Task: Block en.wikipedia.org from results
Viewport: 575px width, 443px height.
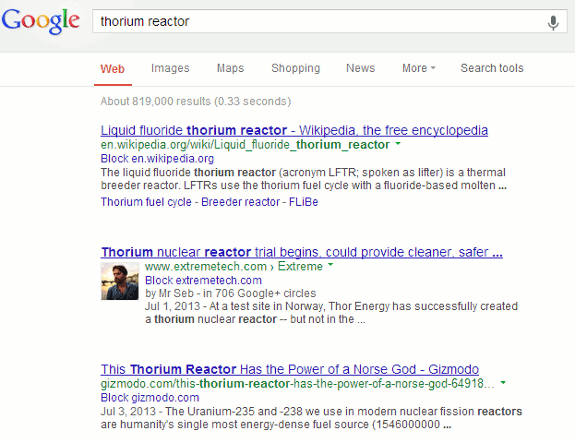Action: [x=157, y=159]
